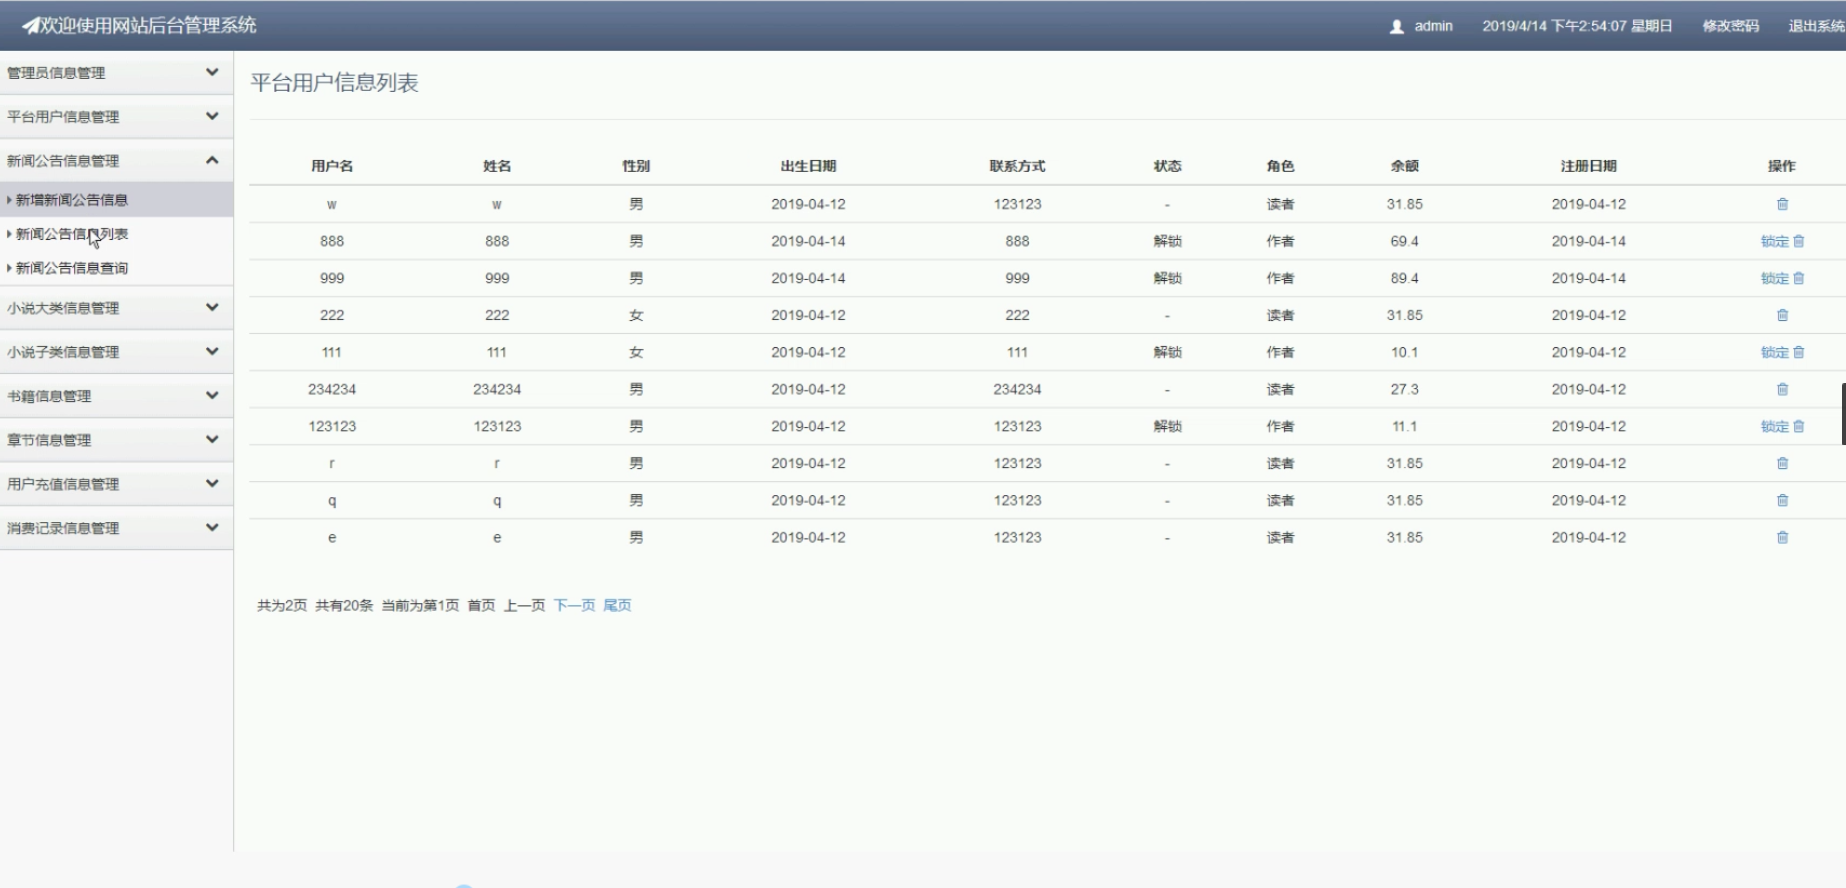Screen dimensions: 1846x888
Task: Click 上一页 pagination text
Action: point(524,605)
